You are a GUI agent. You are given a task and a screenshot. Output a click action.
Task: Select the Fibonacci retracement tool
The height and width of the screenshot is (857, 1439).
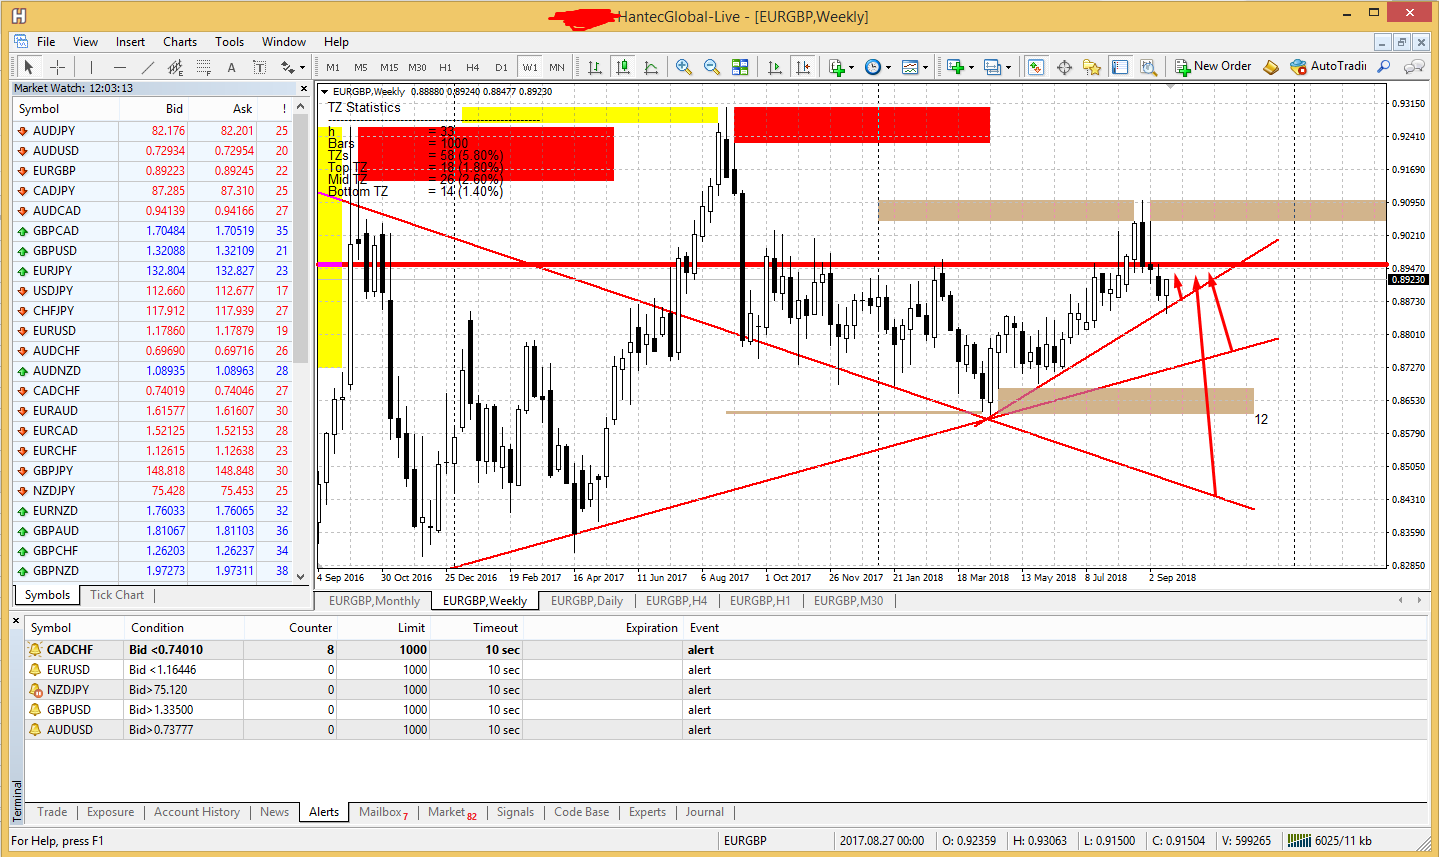click(x=204, y=67)
